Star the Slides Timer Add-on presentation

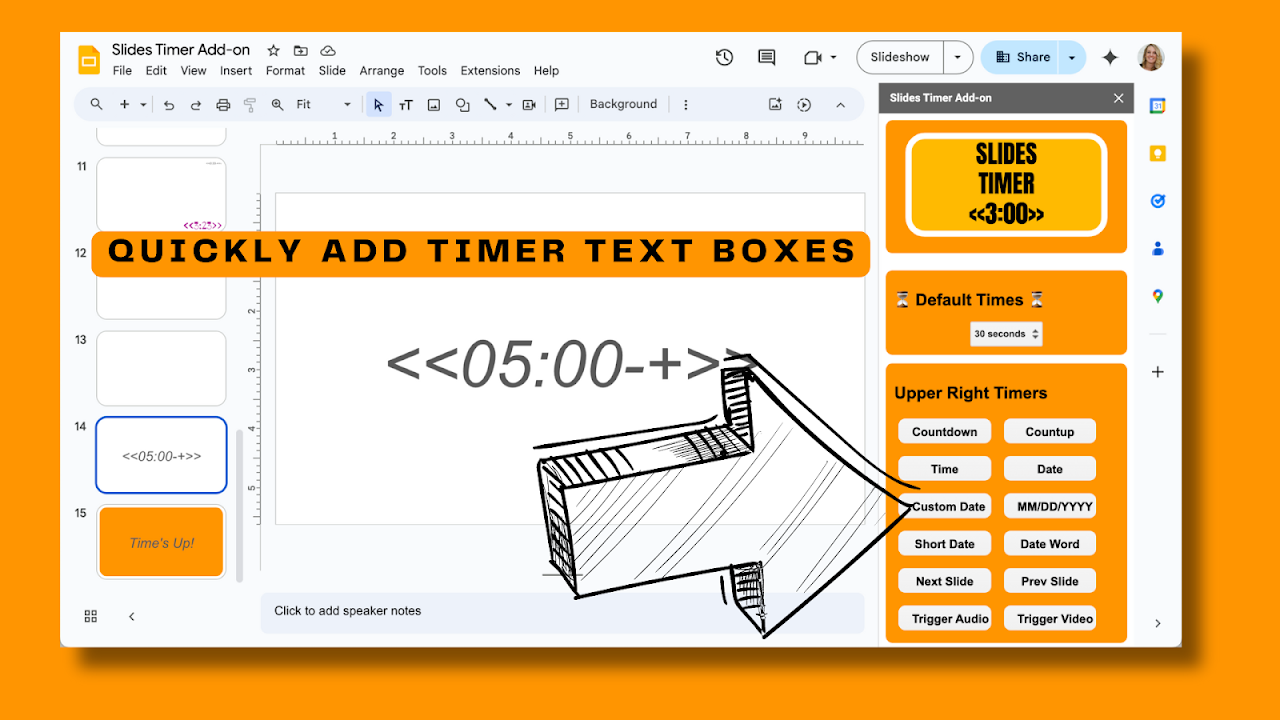tap(273, 51)
